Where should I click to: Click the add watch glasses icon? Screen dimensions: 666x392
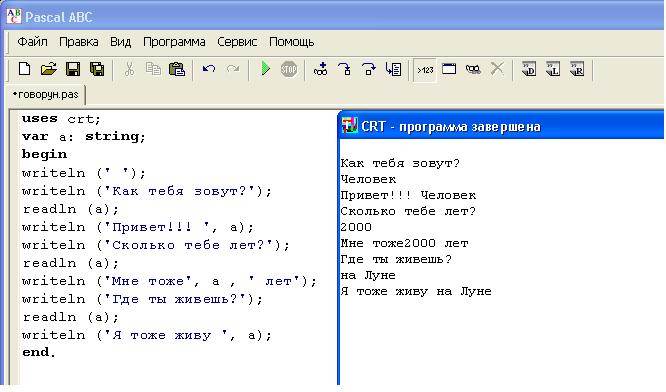[320, 69]
